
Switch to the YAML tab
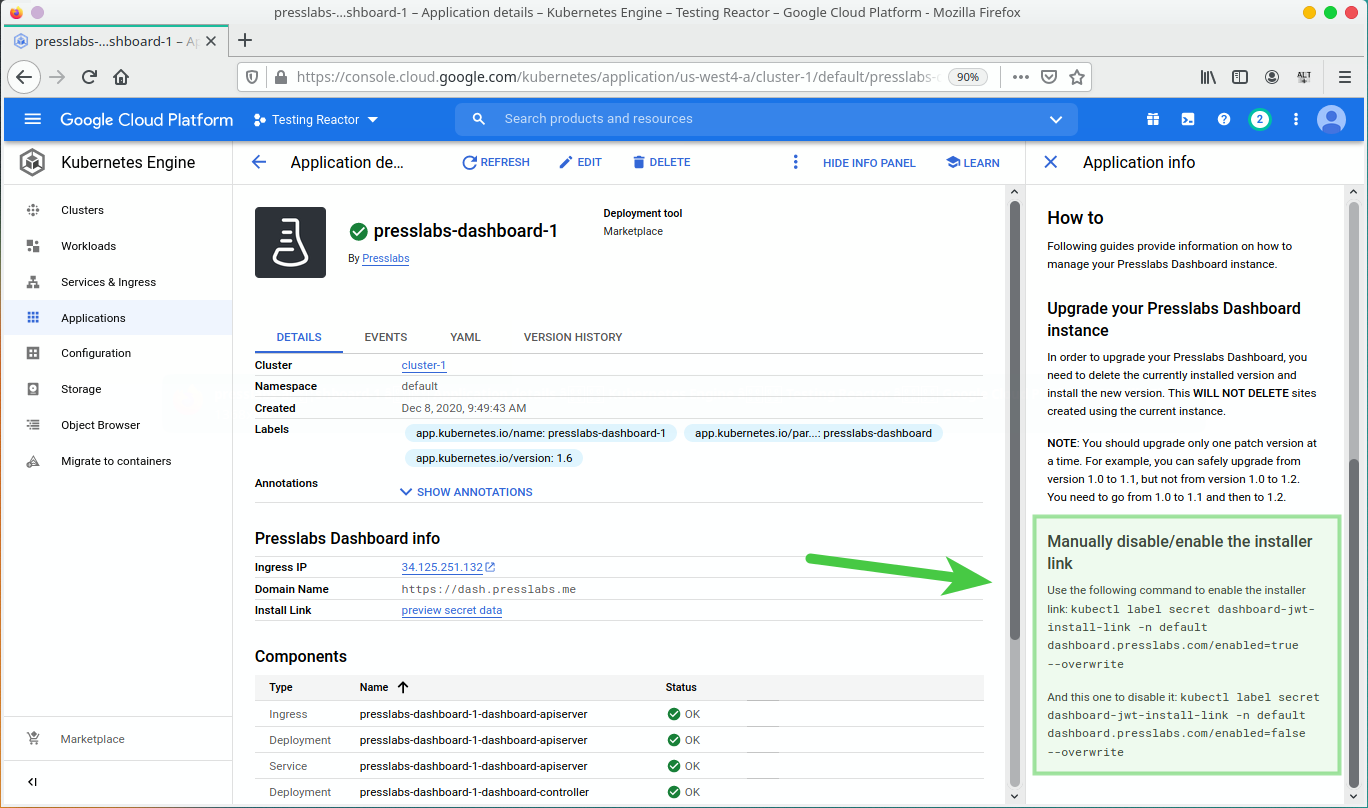[465, 337]
